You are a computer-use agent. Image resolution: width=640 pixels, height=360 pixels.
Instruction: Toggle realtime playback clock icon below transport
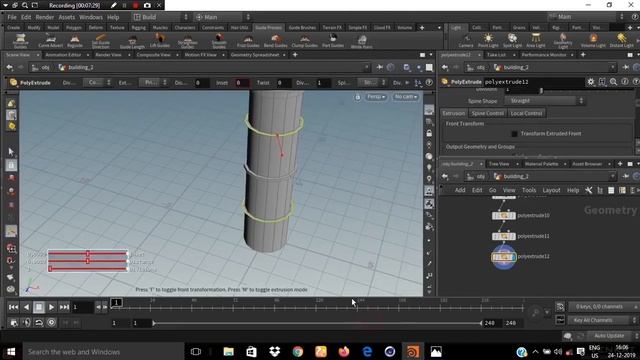(x=51, y=322)
